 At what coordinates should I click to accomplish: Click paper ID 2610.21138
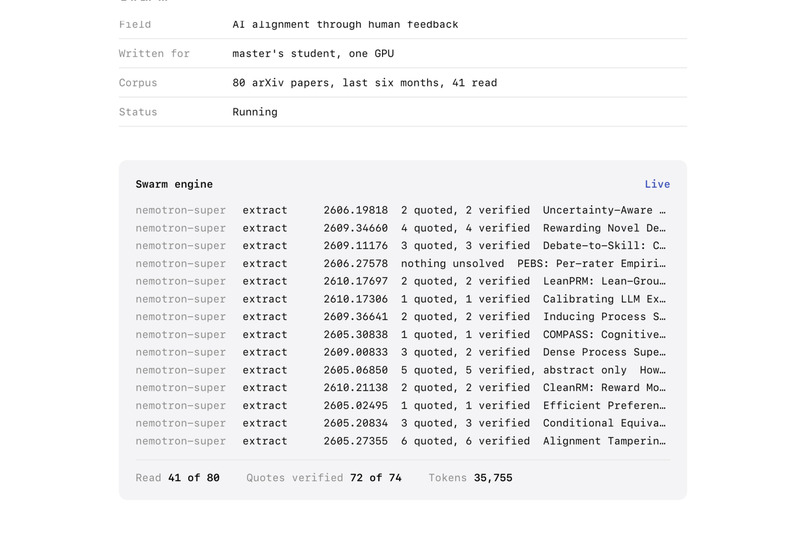click(356, 387)
